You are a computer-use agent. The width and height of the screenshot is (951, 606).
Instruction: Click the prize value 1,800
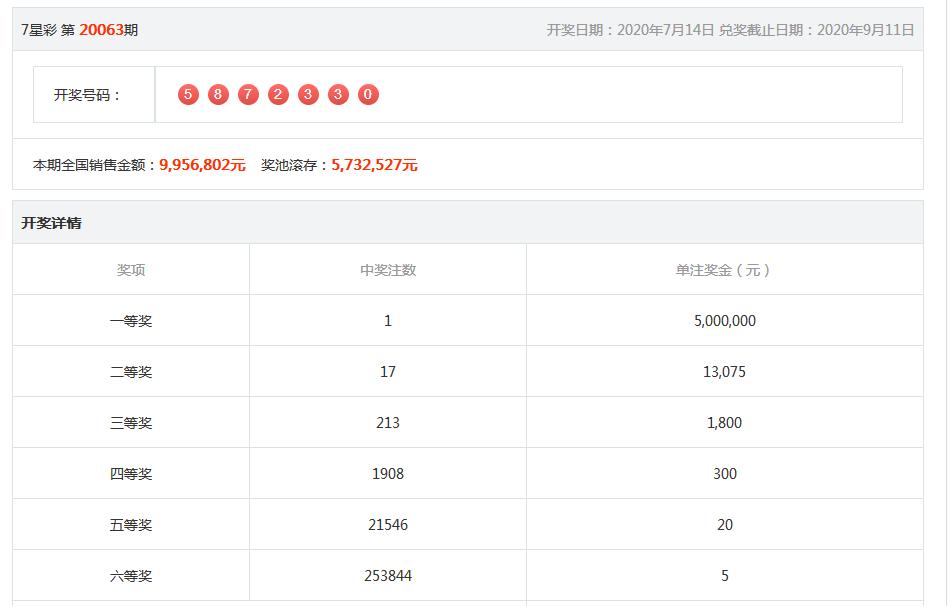point(725,423)
